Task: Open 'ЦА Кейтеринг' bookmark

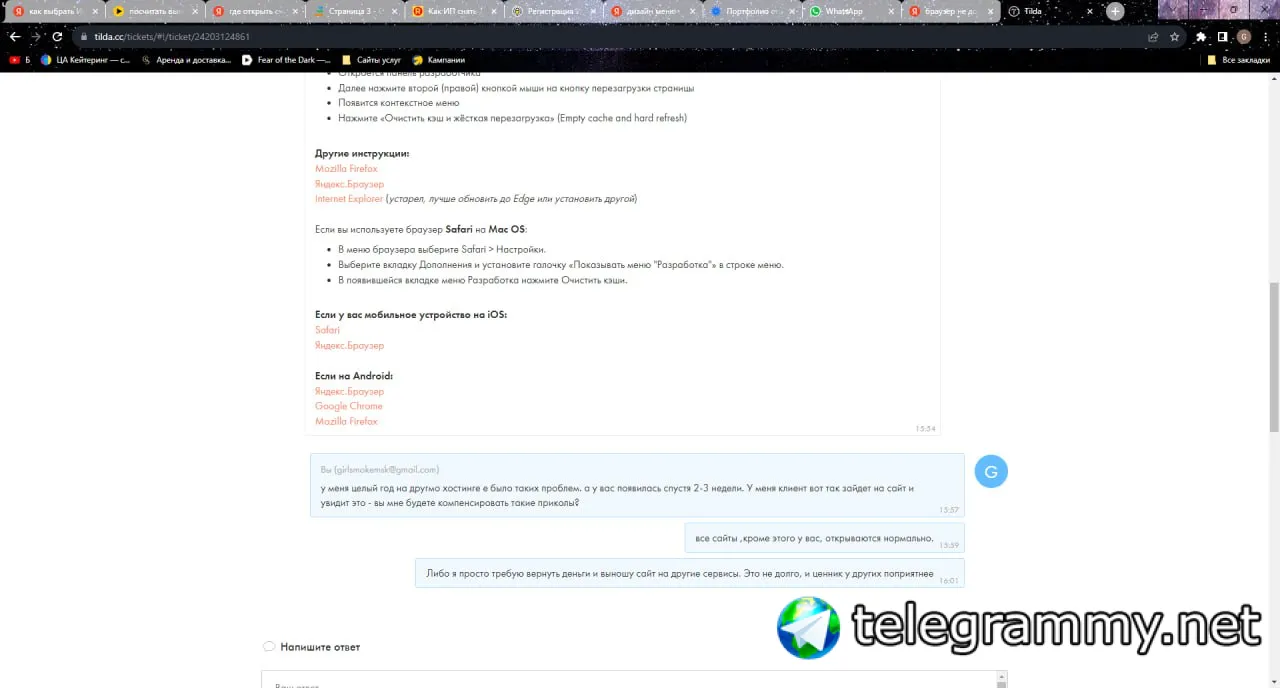Action: (85, 60)
